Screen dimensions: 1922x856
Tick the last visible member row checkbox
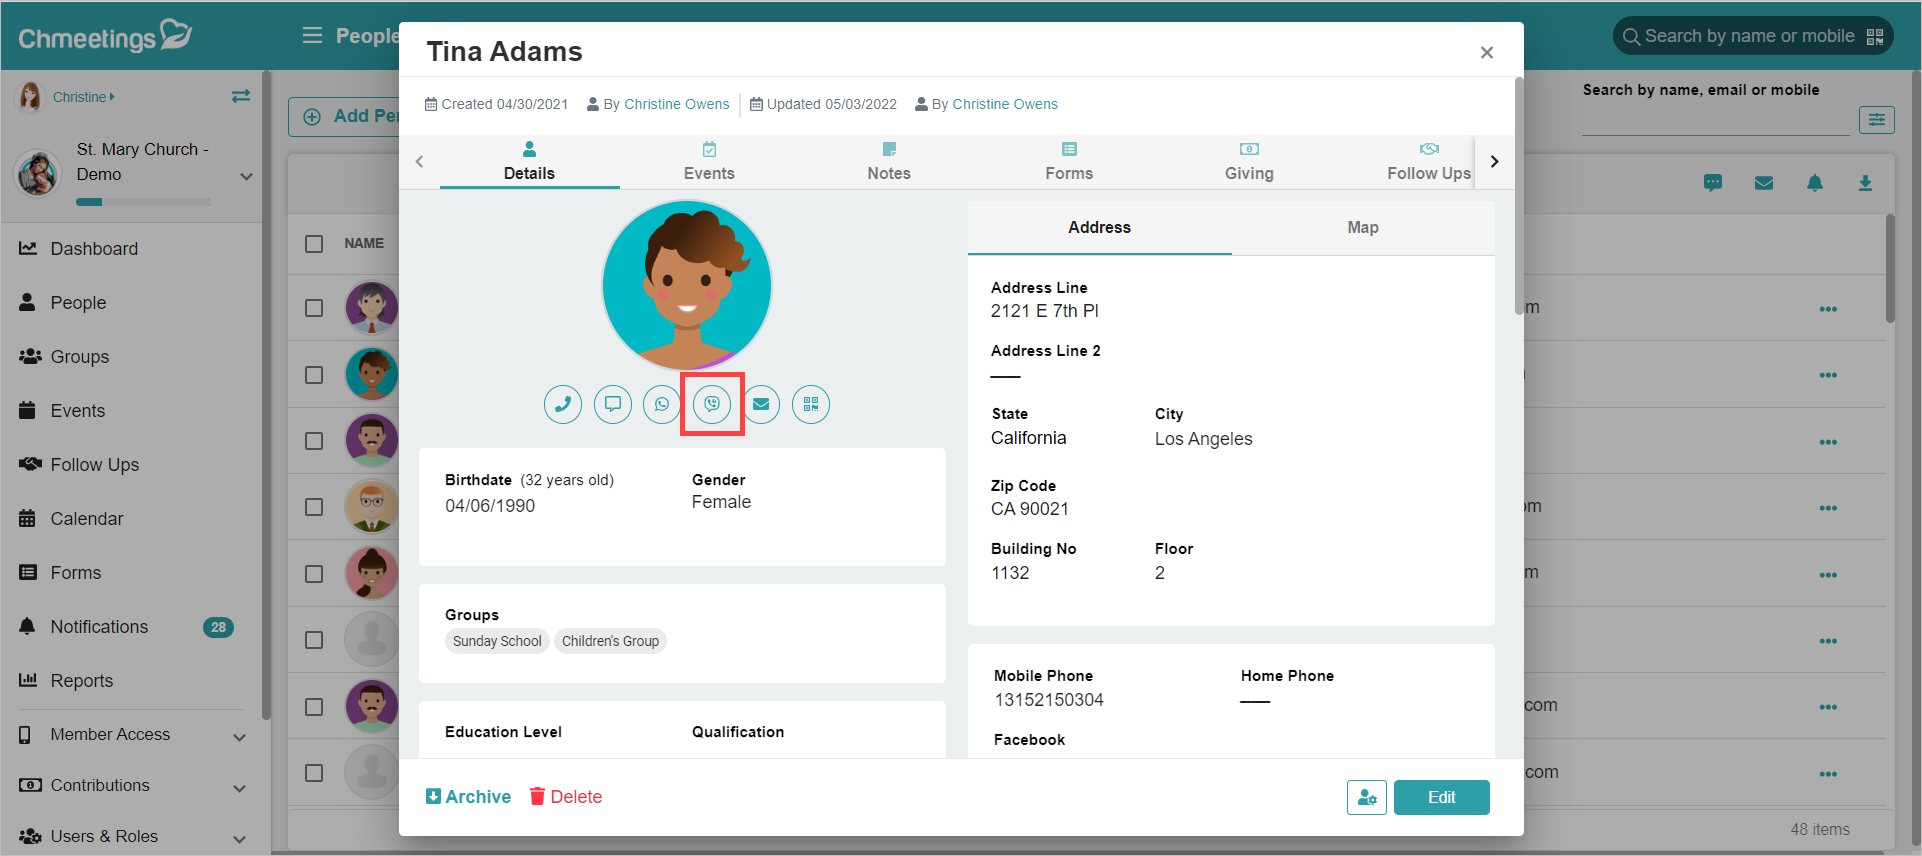pyautogui.click(x=314, y=773)
